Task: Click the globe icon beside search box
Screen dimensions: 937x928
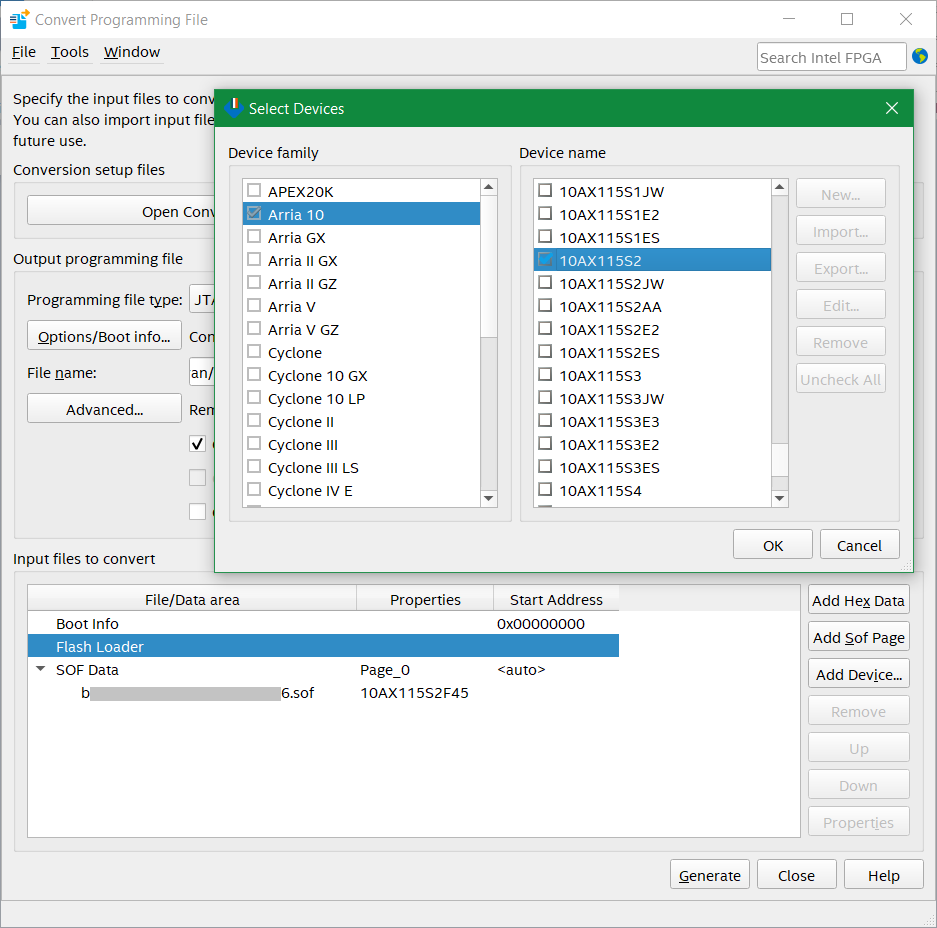Action: (x=920, y=57)
